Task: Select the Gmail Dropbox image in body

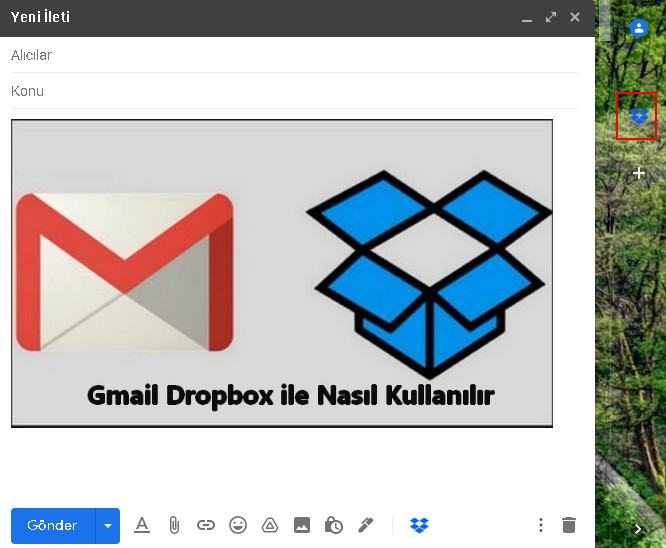Action: [282, 273]
